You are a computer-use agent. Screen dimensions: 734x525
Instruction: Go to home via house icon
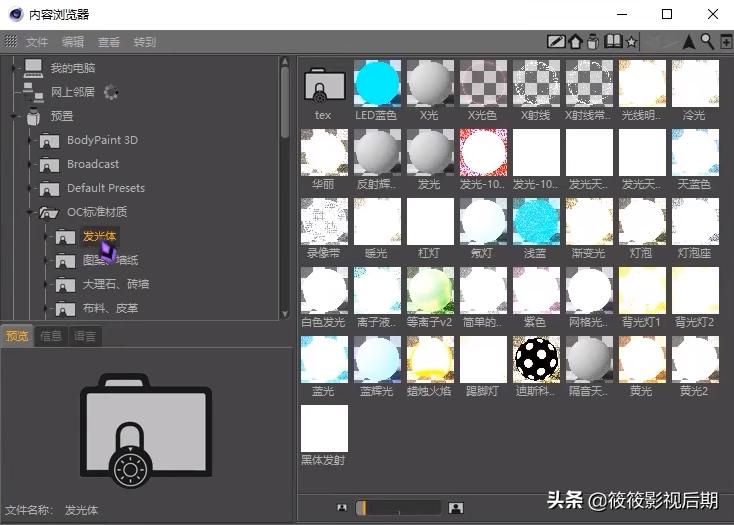575,42
